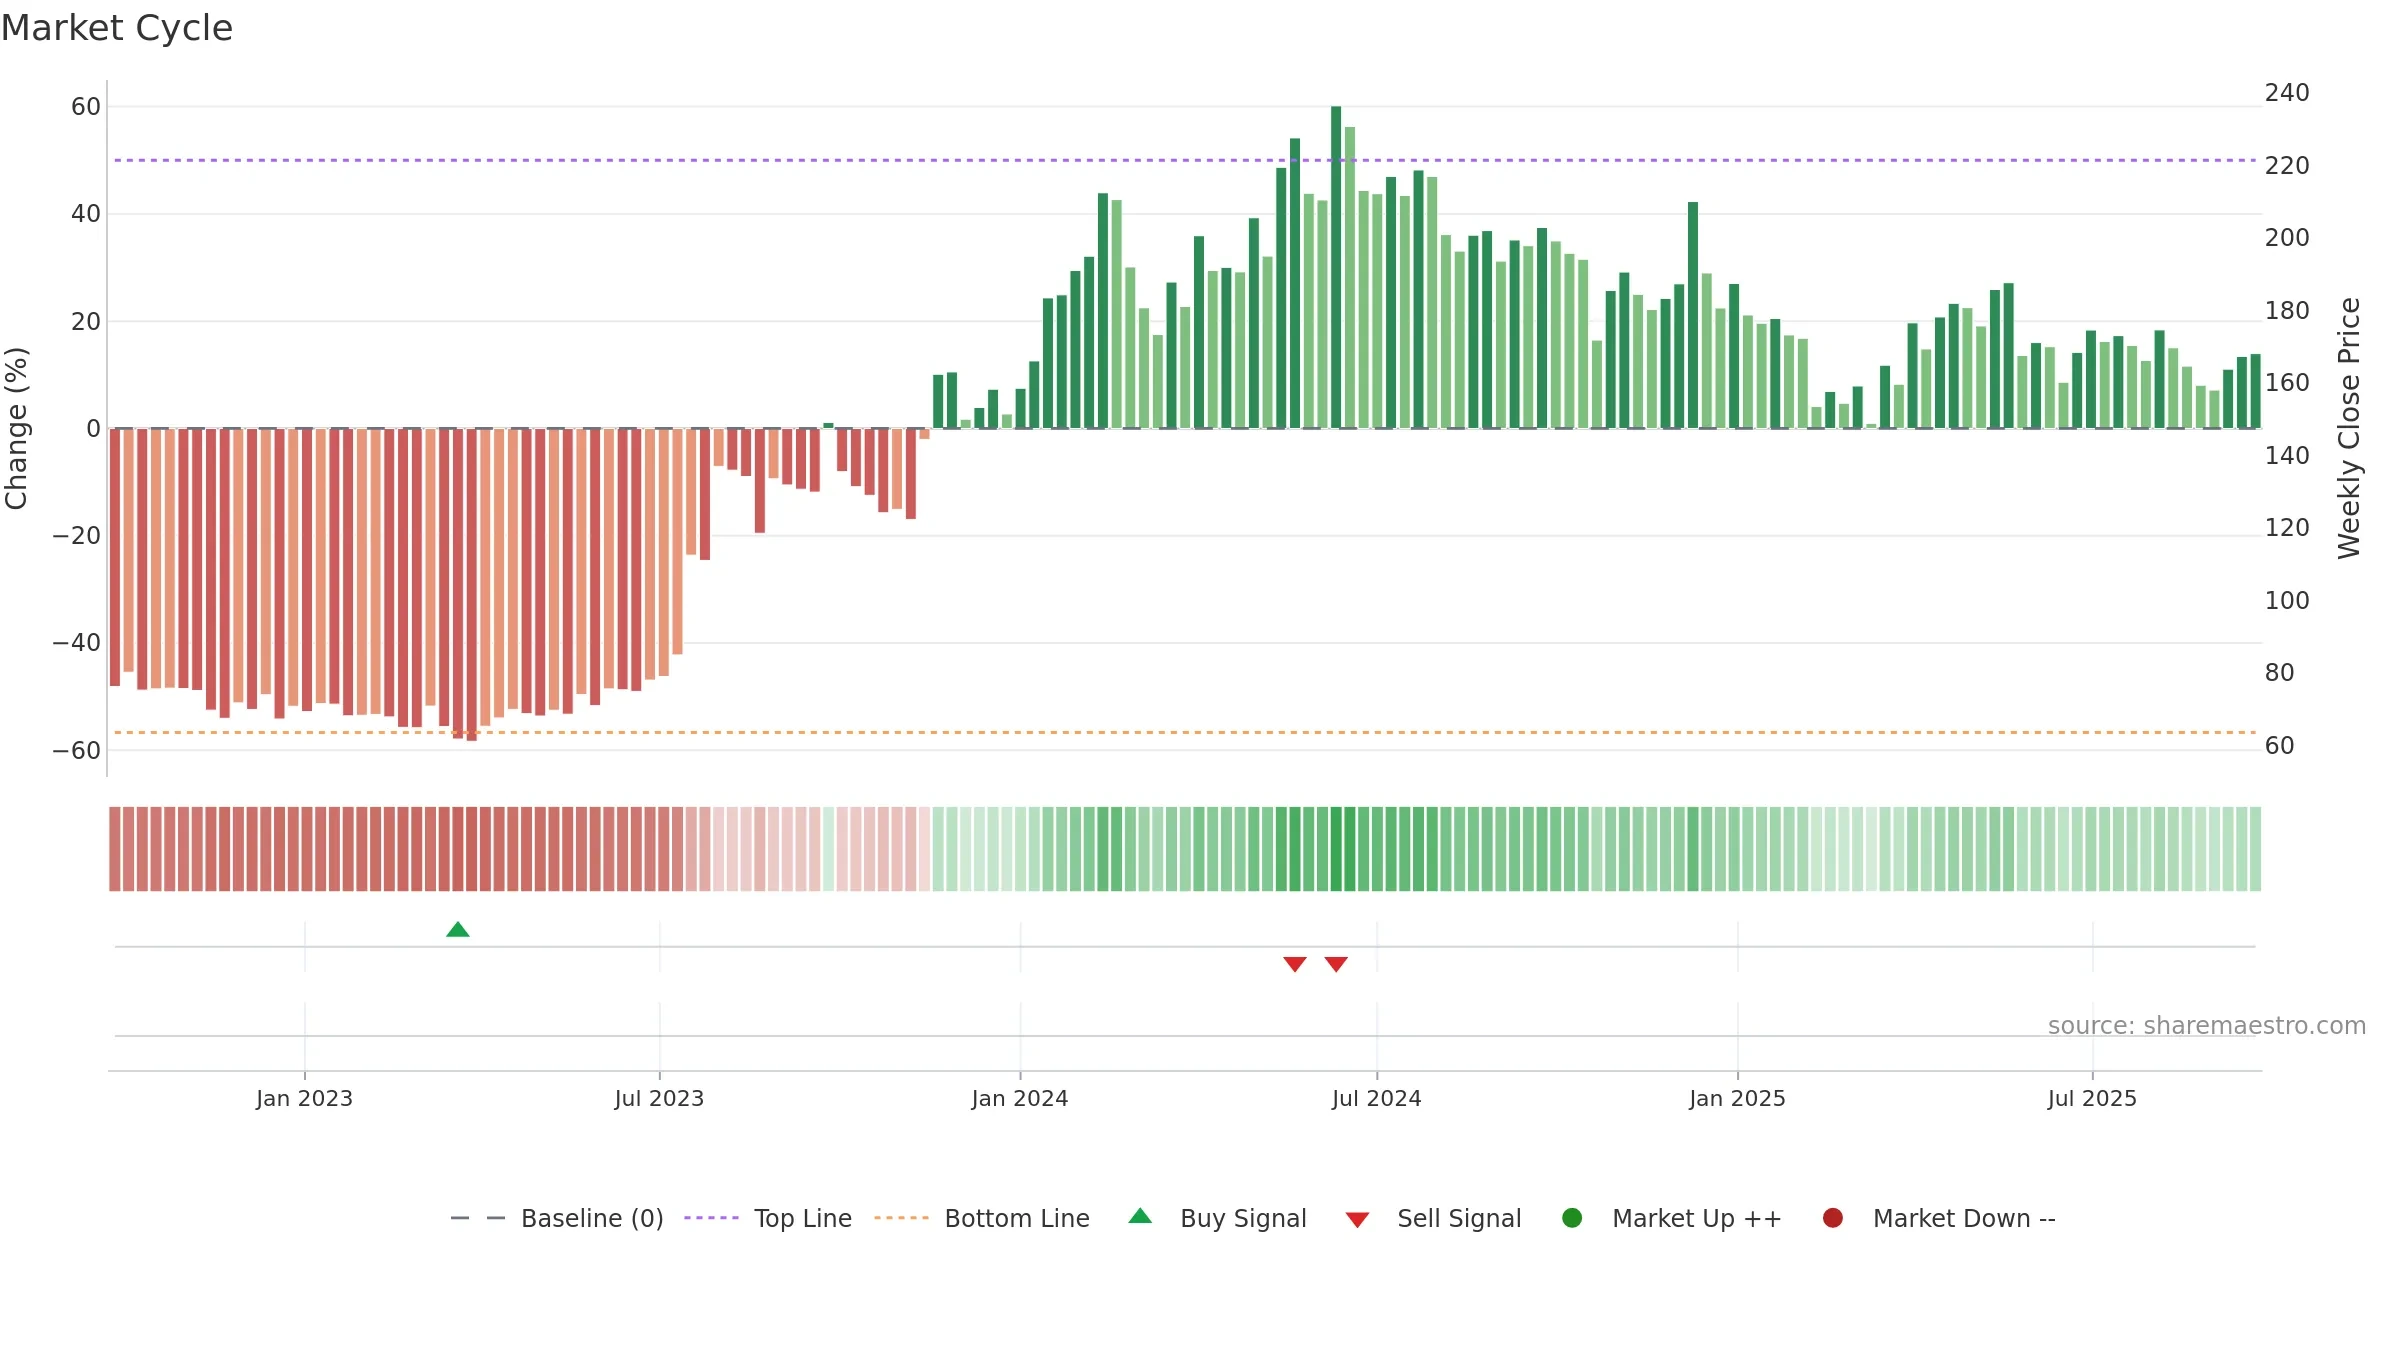Click the lone pale green cell among pink heatmap cells
The width and height of the screenshot is (2400, 1350).
(x=828, y=849)
